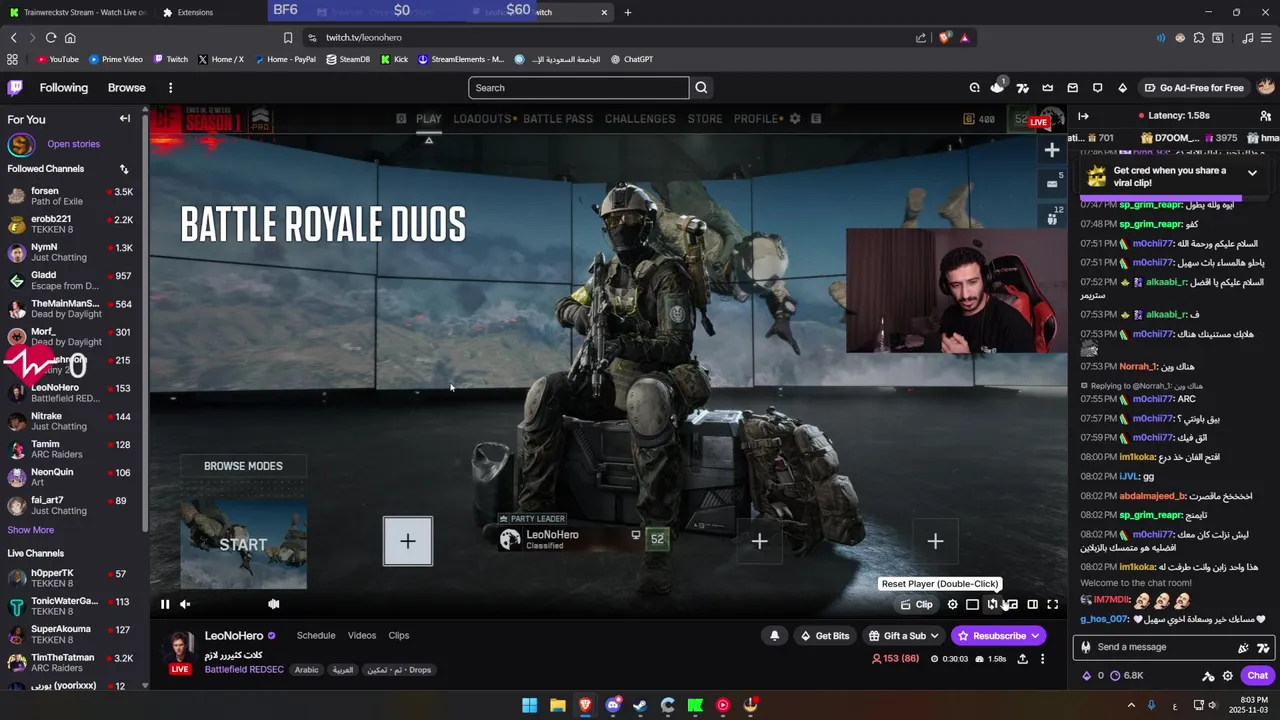Open top nav three-dot more menu
The height and width of the screenshot is (720, 1280).
point(170,88)
